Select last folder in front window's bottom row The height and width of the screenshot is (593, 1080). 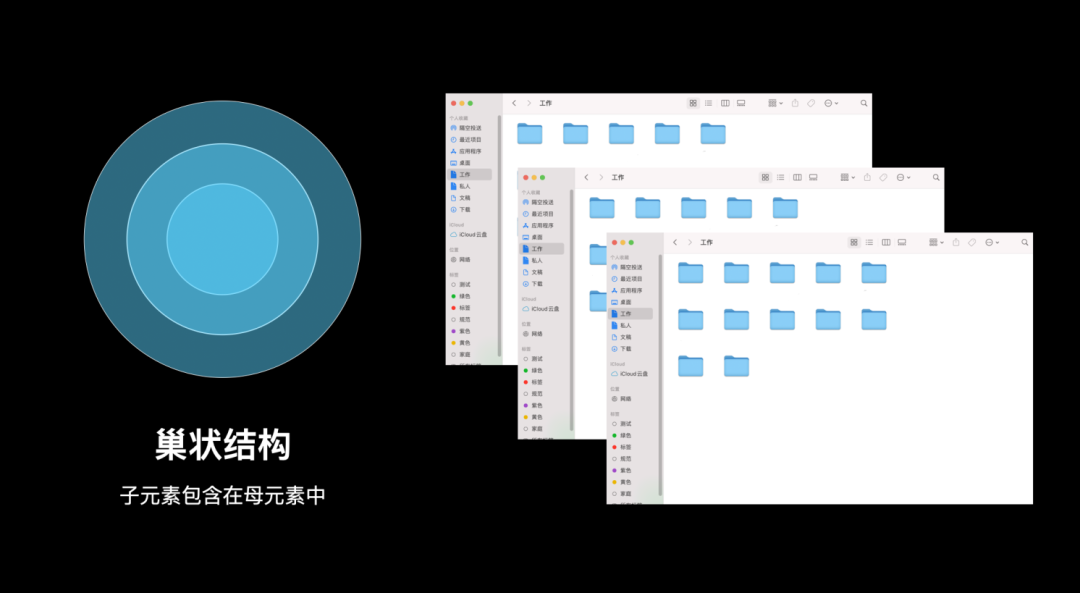click(x=736, y=366)
